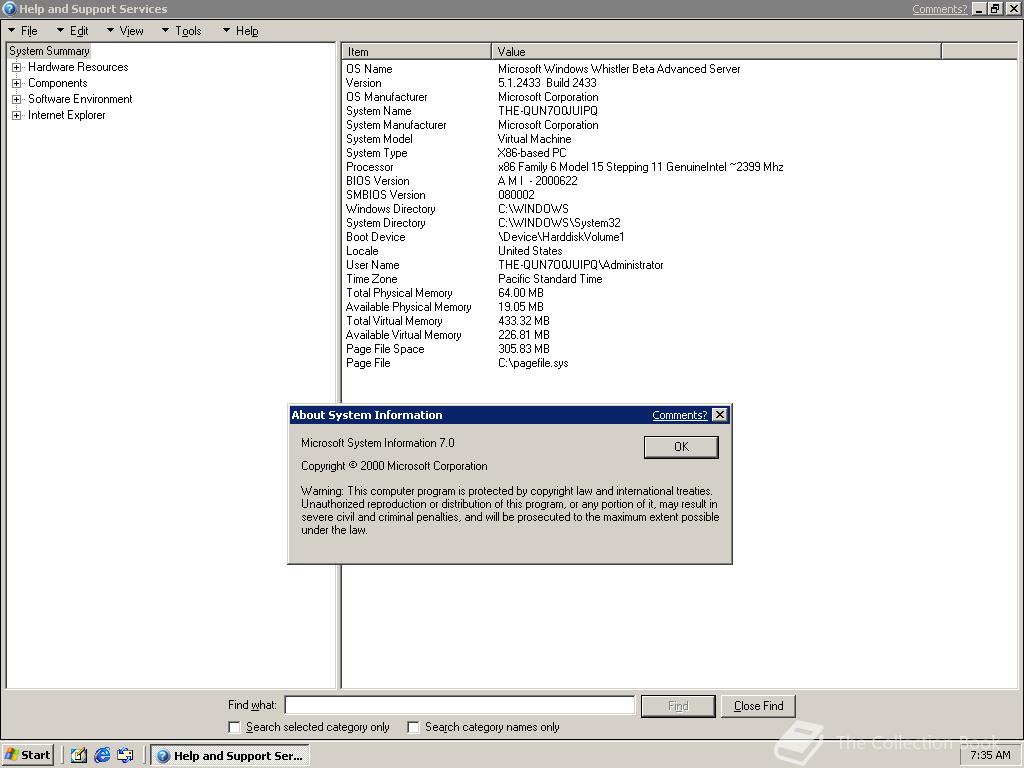1024x768 pixels.
Task: Click the Find what input field
Action: coord(460,705)
